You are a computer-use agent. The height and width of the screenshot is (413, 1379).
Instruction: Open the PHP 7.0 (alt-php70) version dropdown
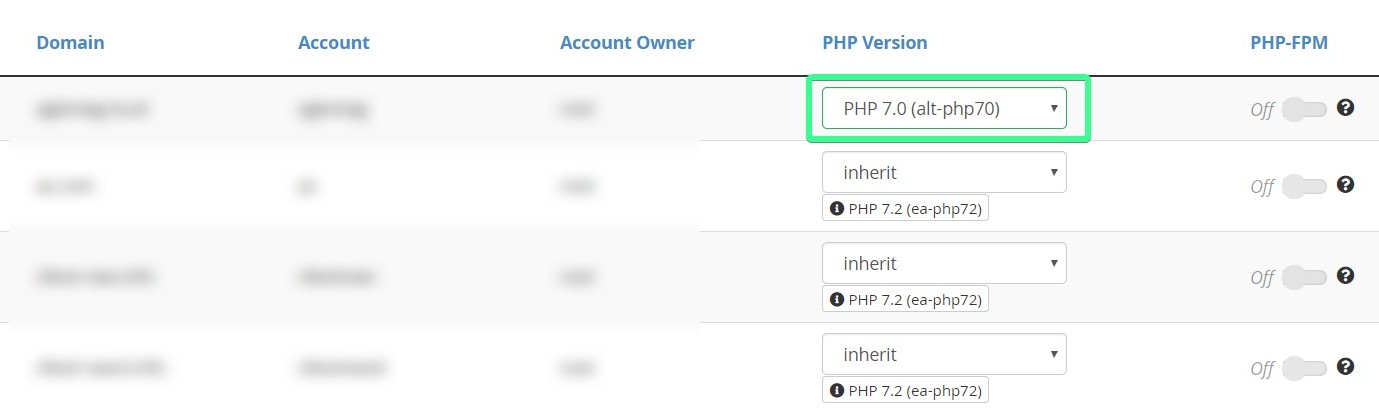944,108
